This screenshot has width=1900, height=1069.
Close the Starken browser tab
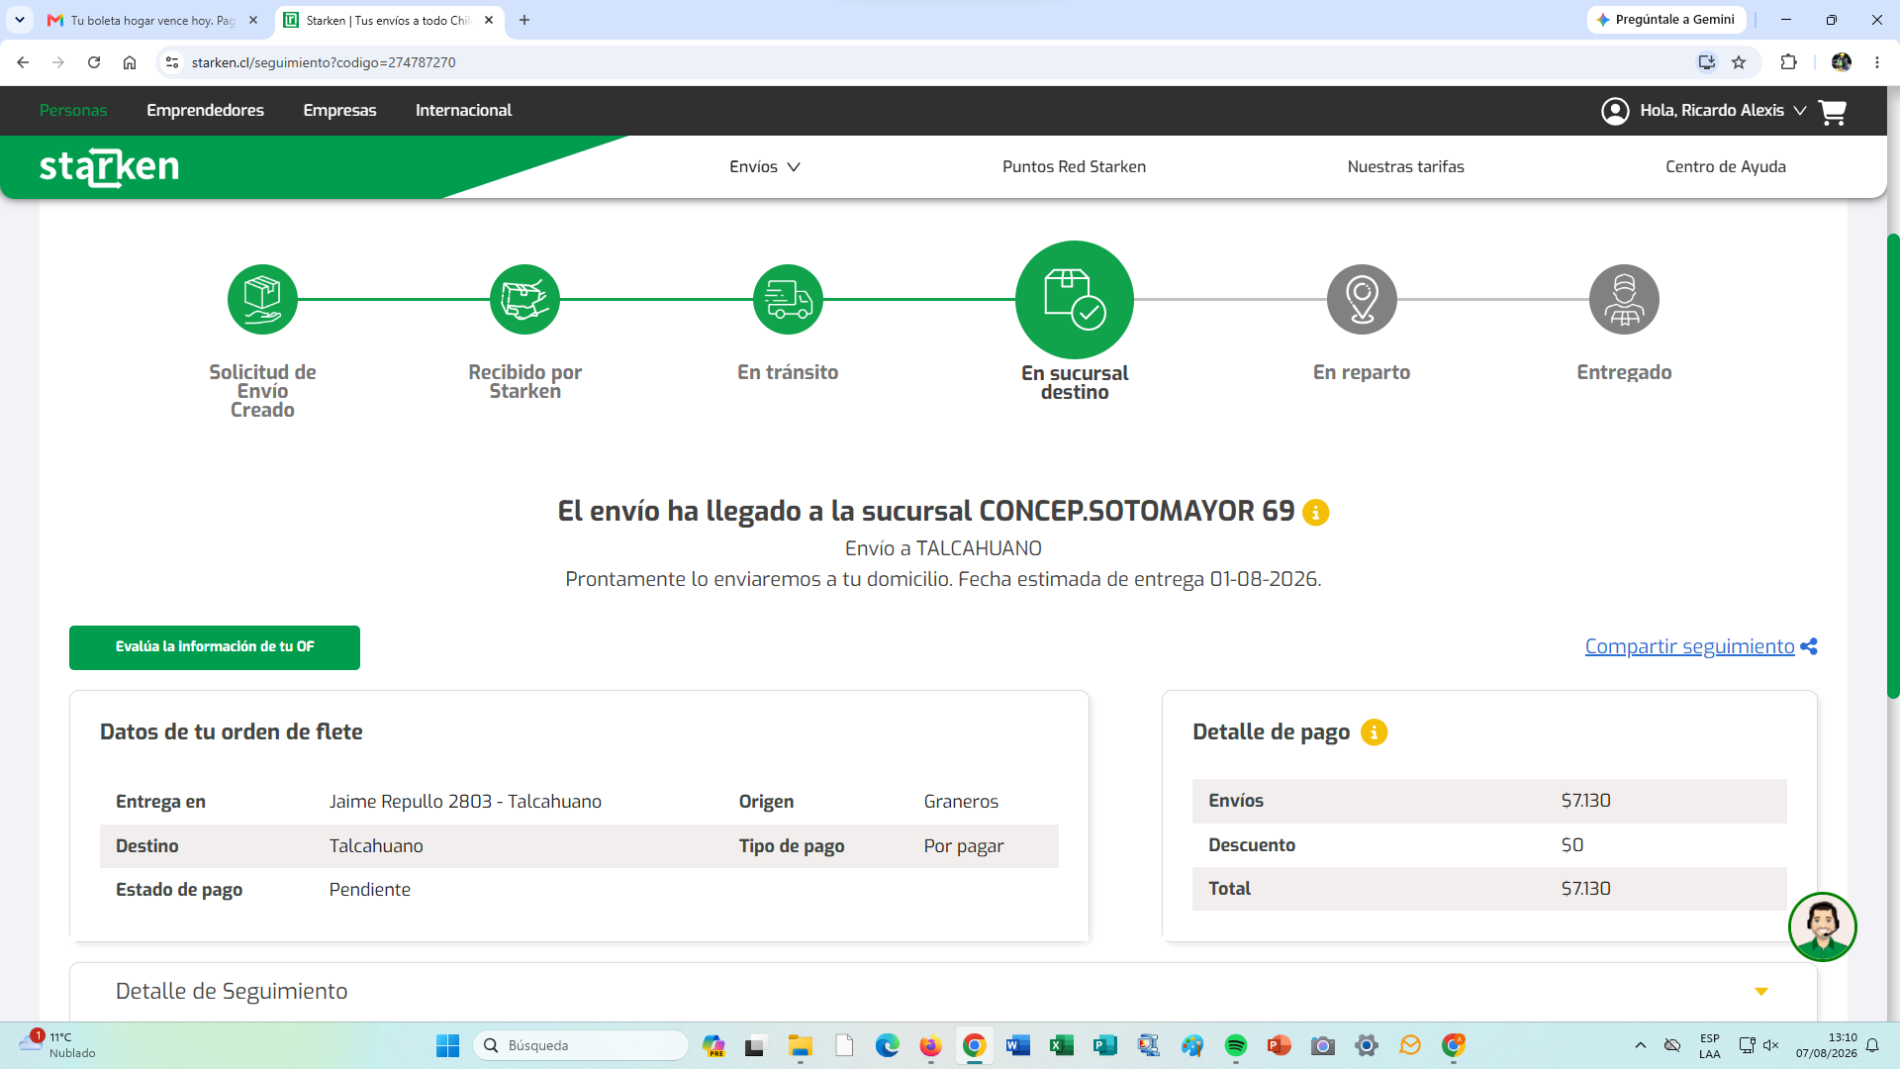click(489, 20)
